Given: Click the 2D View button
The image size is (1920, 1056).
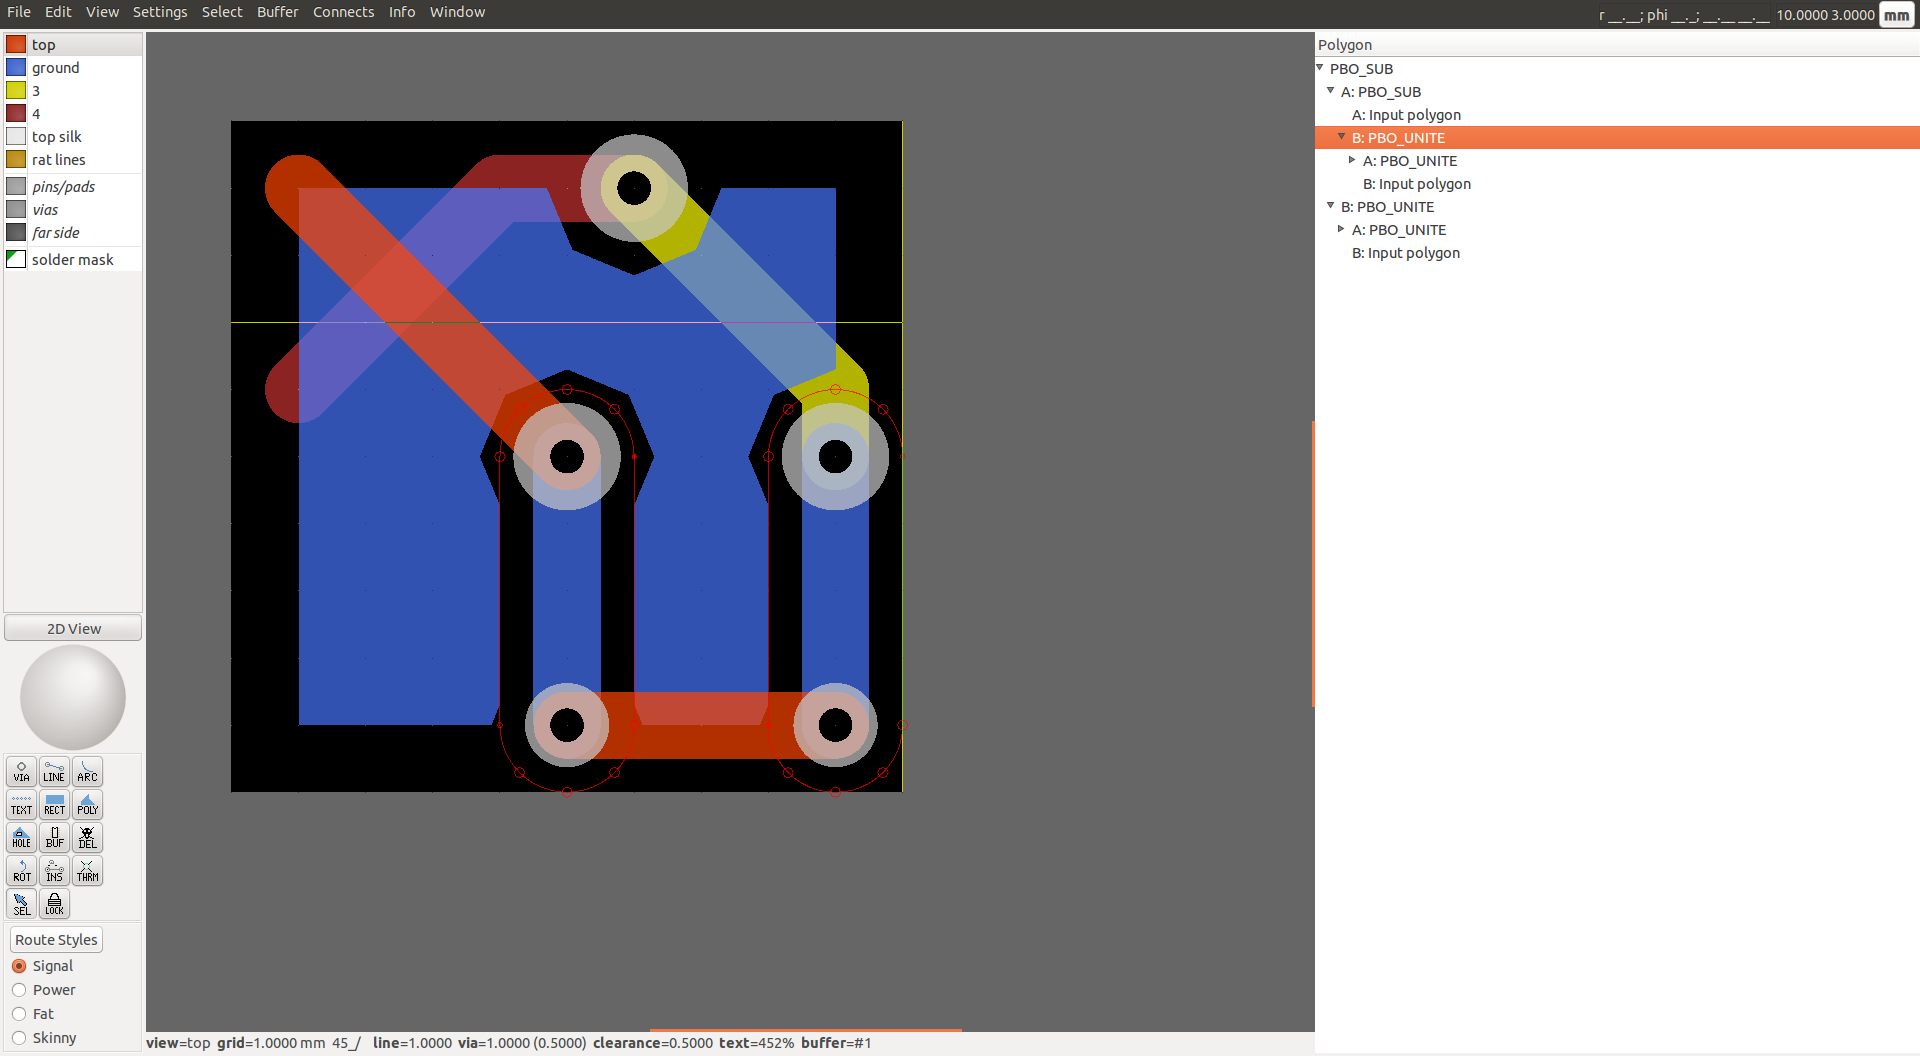Looking at the screenshot, I should pos(73,628).
